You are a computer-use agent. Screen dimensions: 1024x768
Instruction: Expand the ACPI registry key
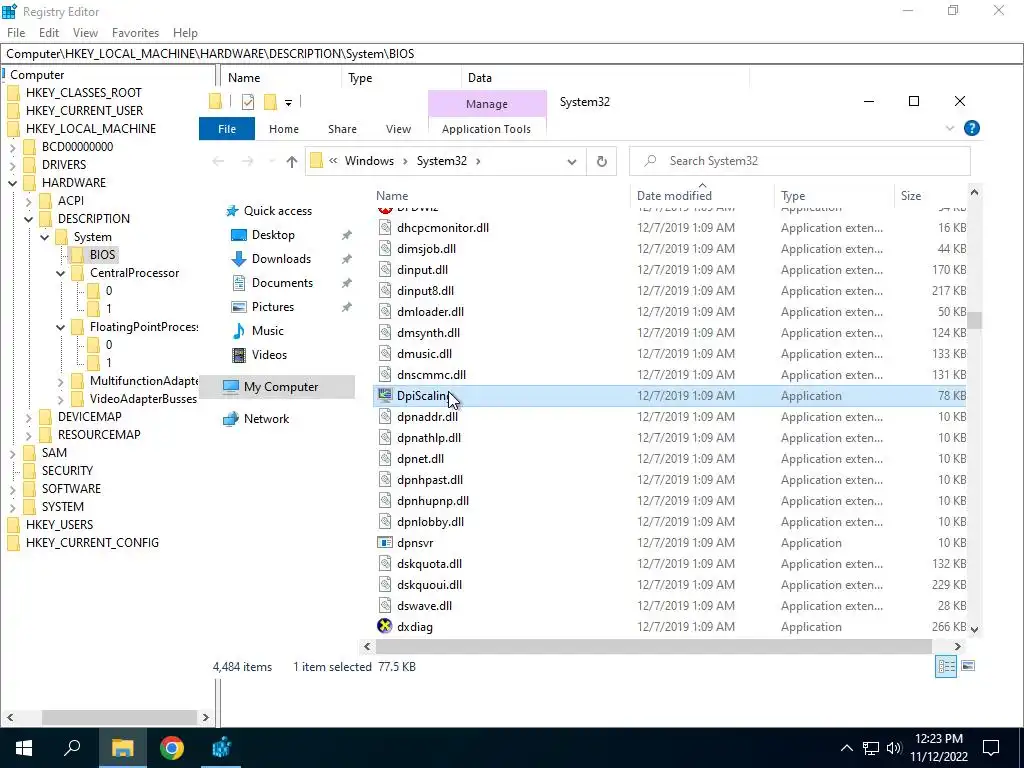pos(29,201)
